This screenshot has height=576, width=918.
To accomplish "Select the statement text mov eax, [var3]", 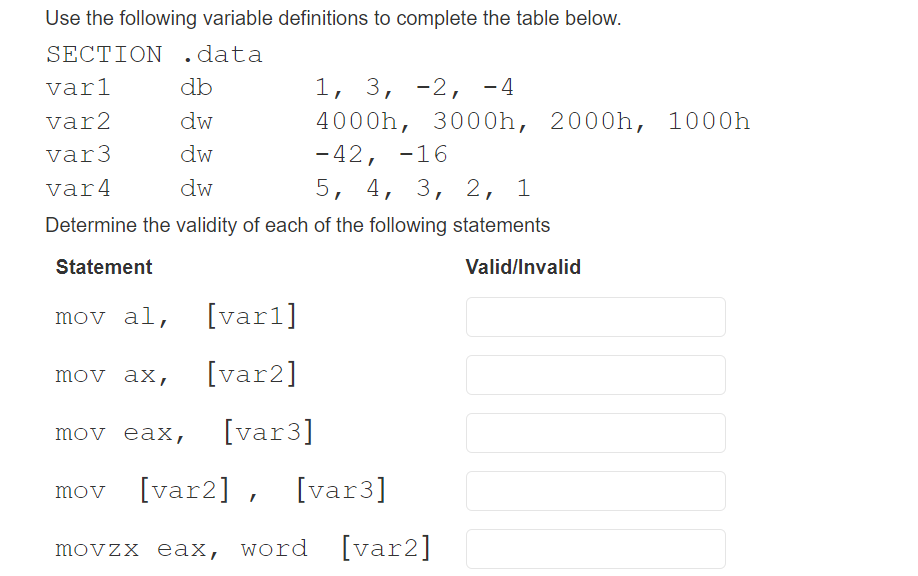I will [185, 432].
